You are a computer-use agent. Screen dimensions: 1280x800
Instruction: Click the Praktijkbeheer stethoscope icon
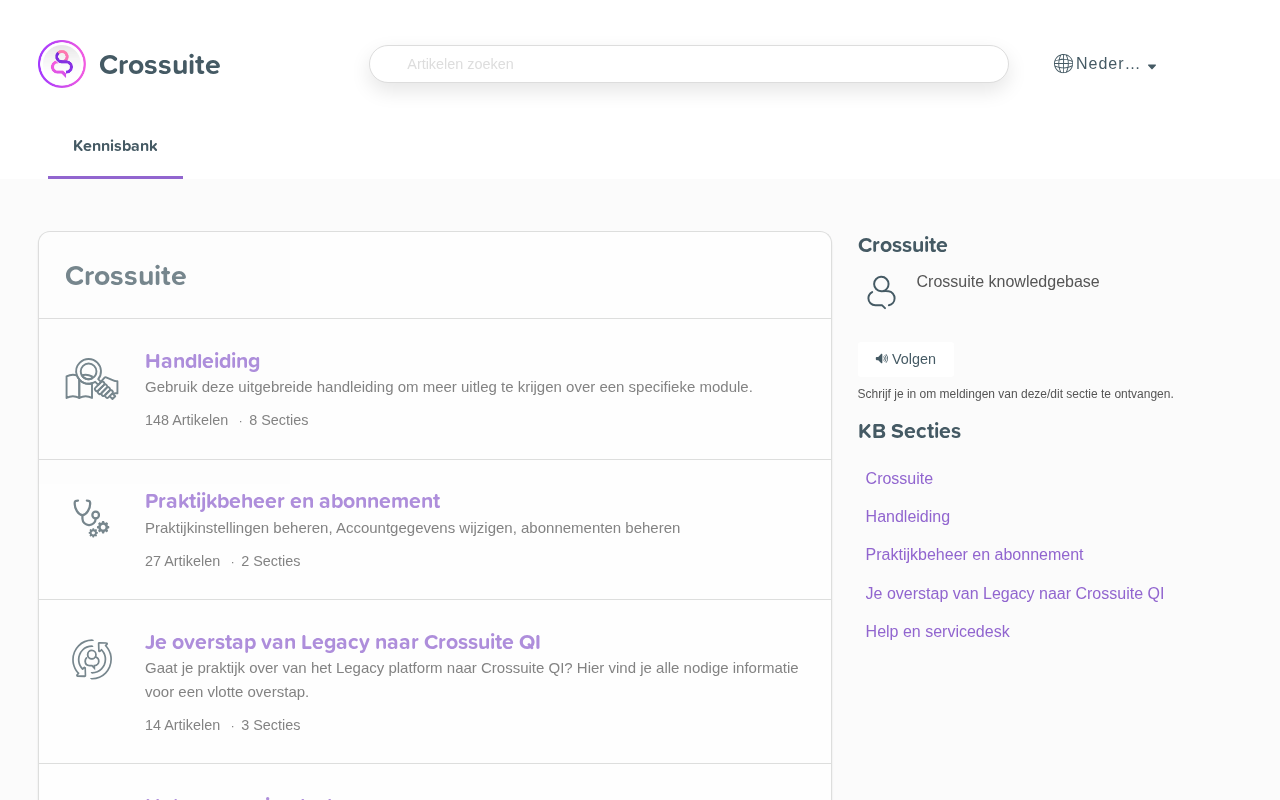pyautogui.click(x=91, y=518)
